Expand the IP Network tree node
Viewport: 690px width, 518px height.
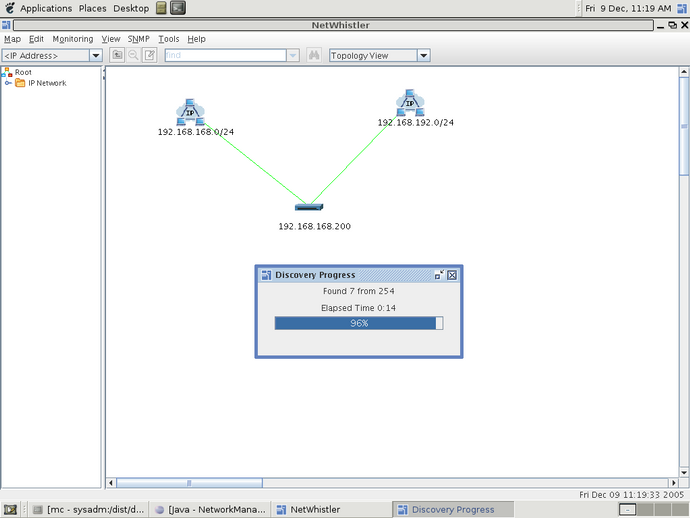(8, 83)
